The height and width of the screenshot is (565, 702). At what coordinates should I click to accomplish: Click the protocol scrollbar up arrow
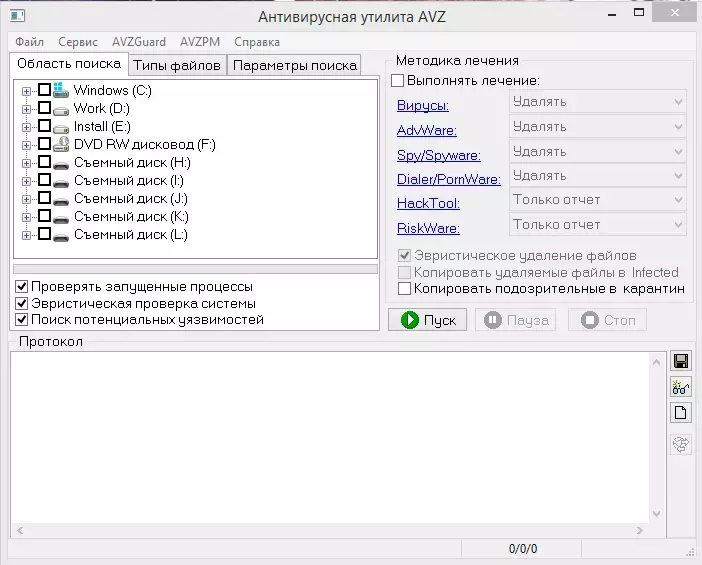(x=656, y=362)
